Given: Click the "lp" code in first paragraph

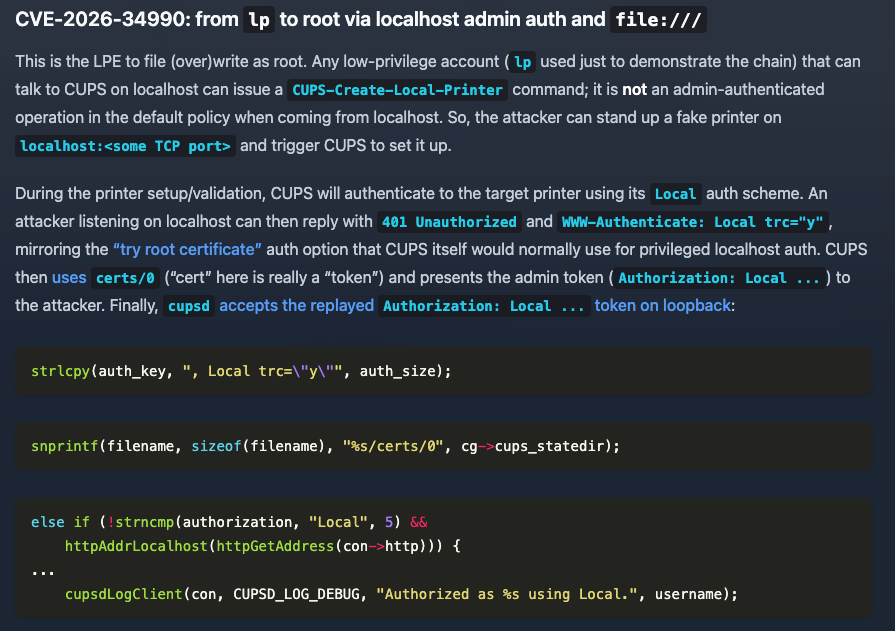Looking at the screenshot, I should click(522, 62).
